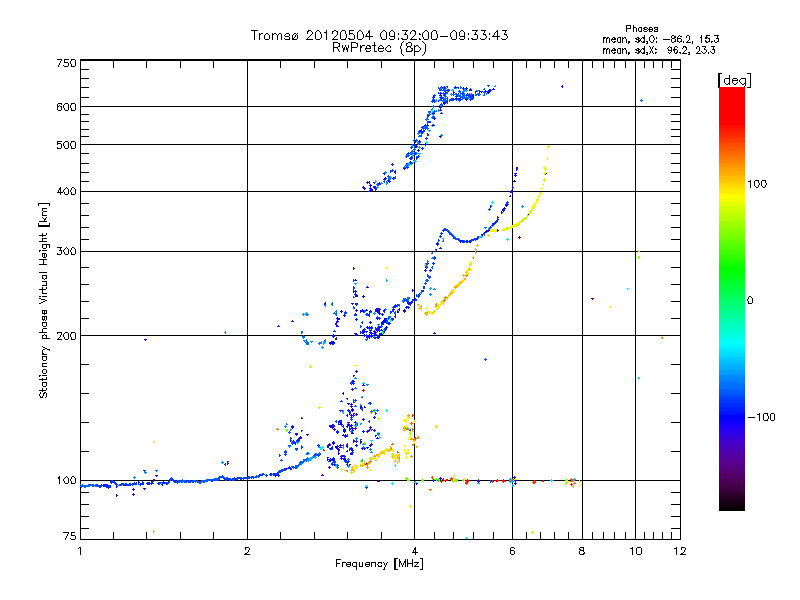Image resolution: width=800 pixels, height=600 pixels.
Task: Click the x-axis tick '8'
Action: [x=582, y=551]
